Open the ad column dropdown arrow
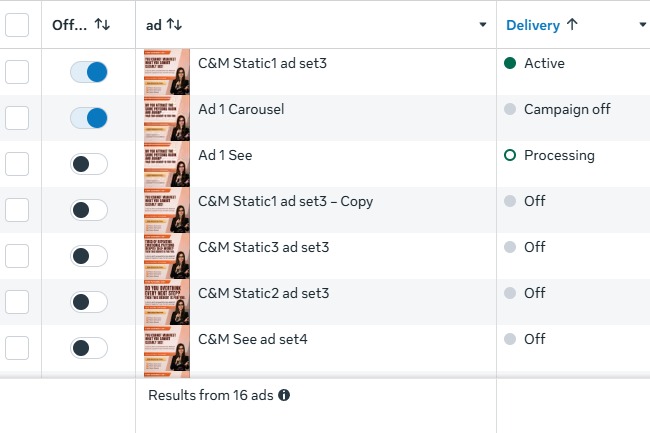 (x=483, y=24)
